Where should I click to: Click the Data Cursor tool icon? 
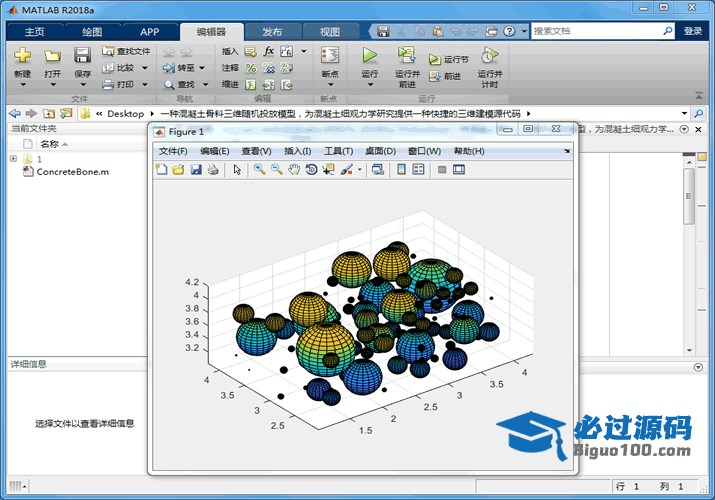click(x=328, y=170)
